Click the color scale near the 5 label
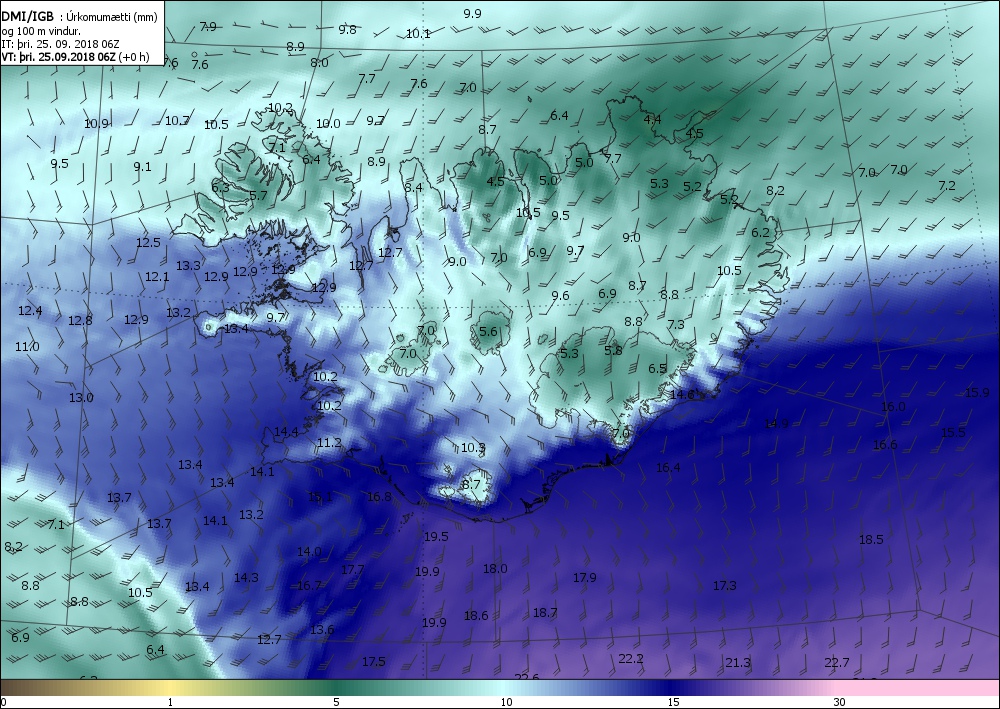This screenshot has width=1000, height=709. pos(336,687)
